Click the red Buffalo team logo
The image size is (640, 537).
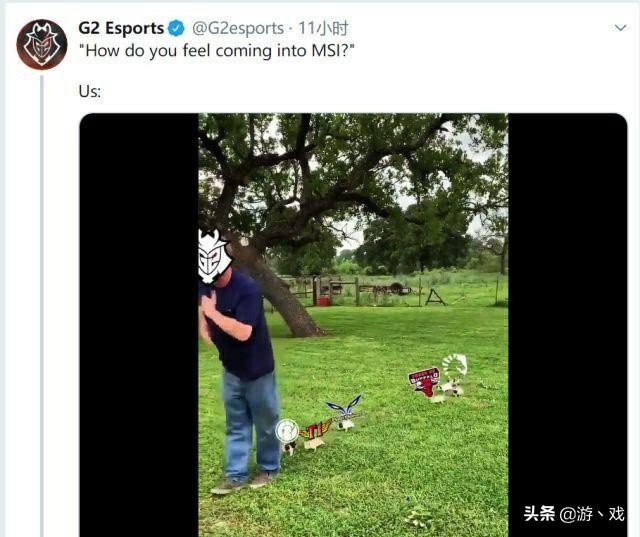(x=424, y=381)
